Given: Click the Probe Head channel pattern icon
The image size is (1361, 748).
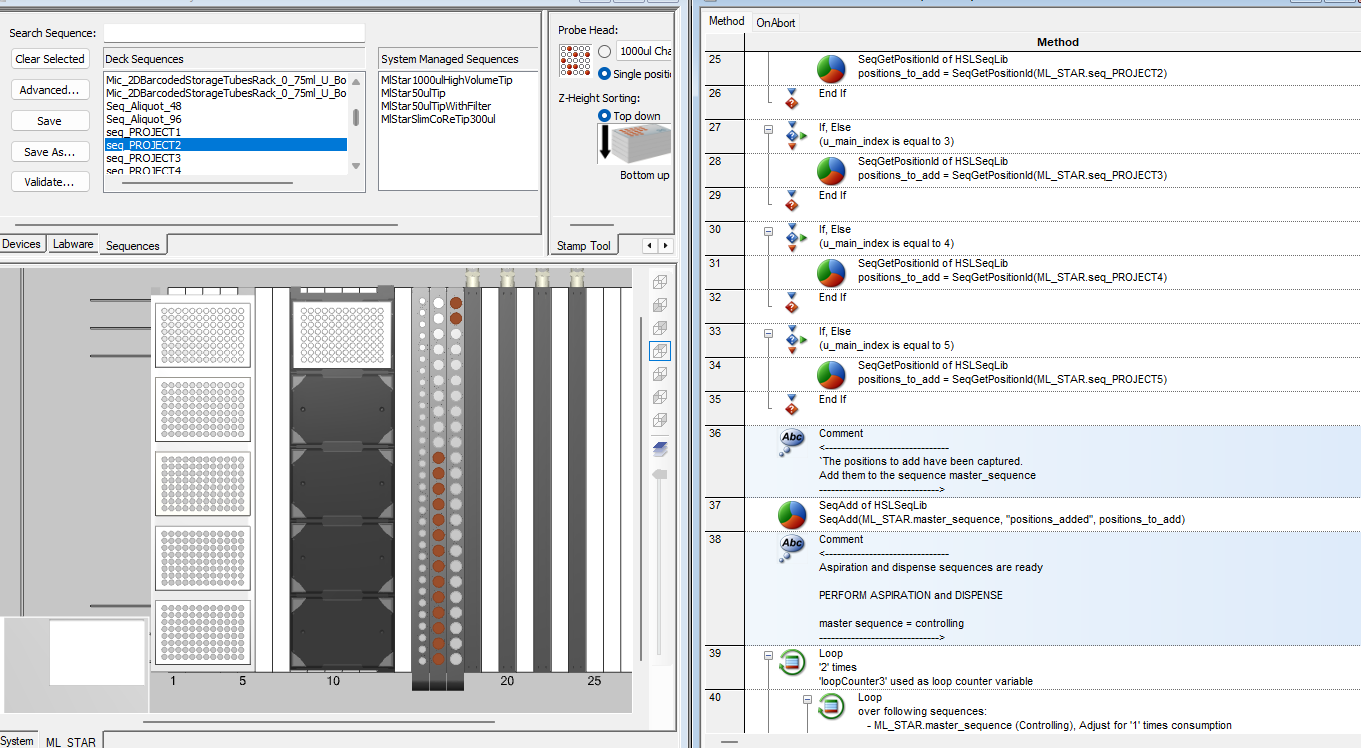Looking at the screenshot, I should 575,60.
